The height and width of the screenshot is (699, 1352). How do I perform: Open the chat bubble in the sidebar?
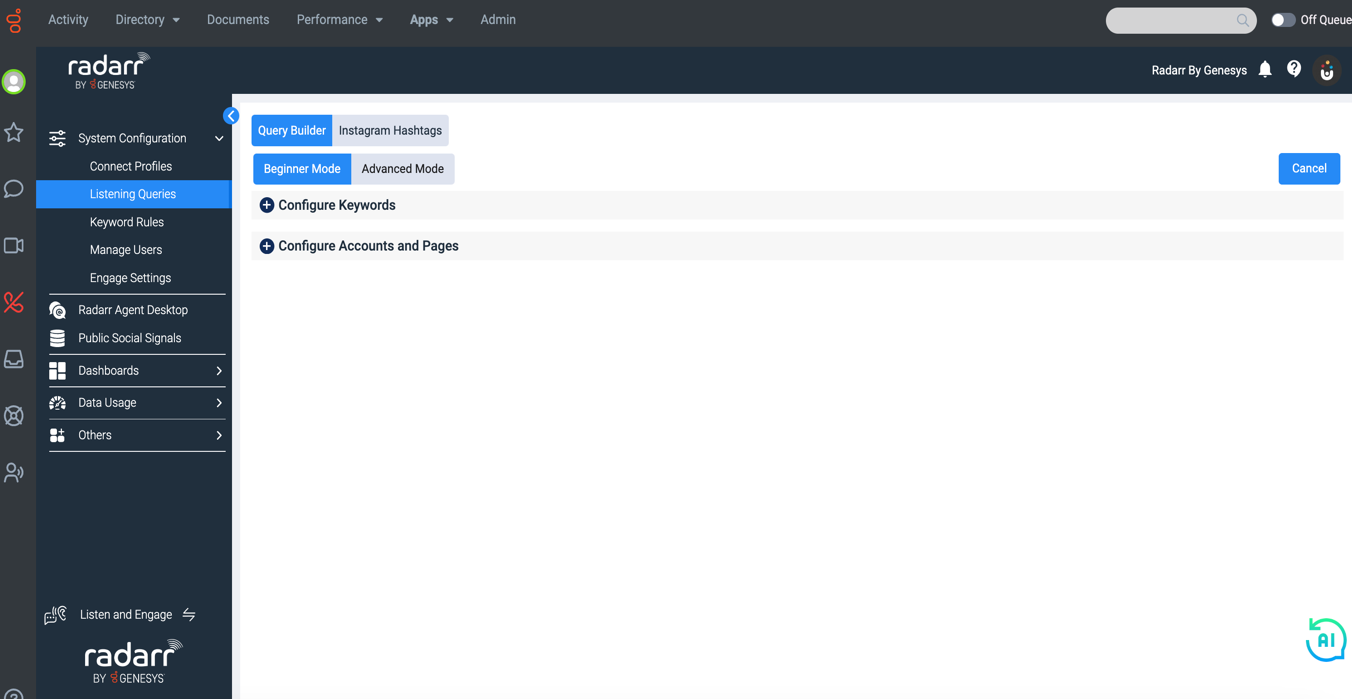(14, 189)
